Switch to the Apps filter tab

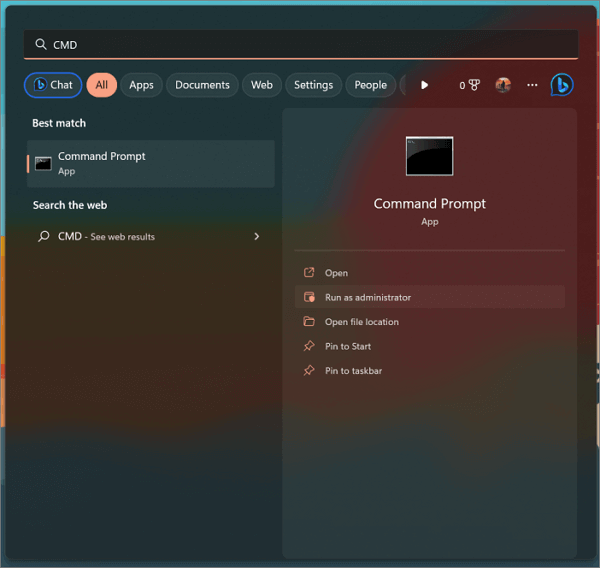click(x=141, y=85)
